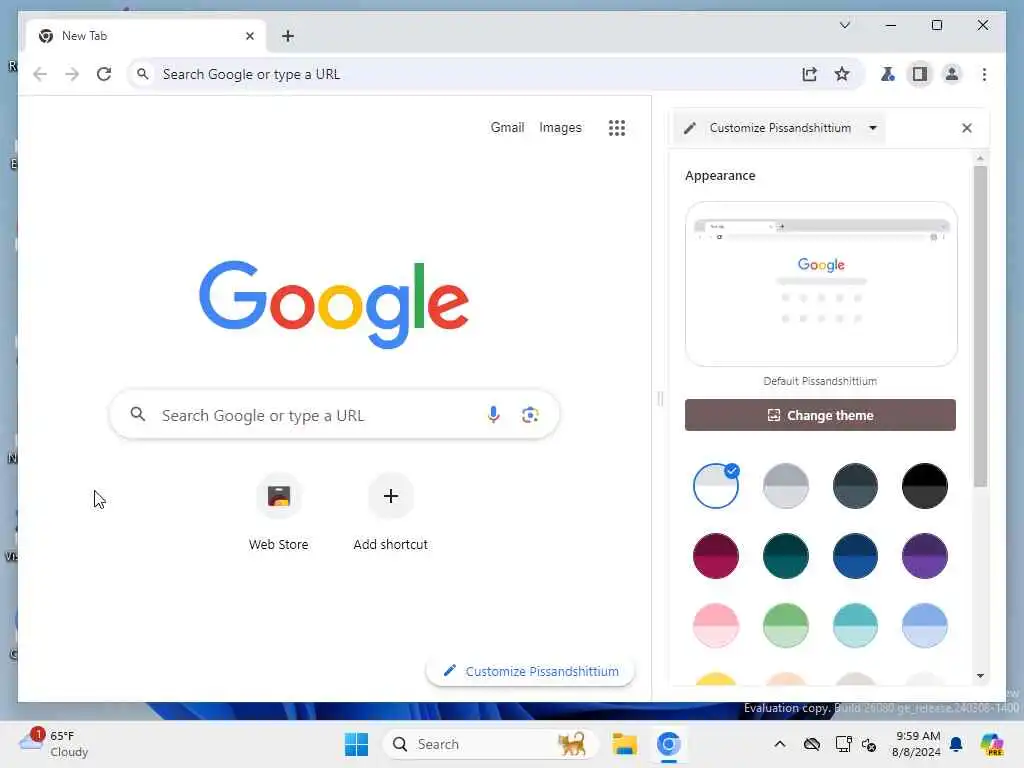Select the burgundy color swatch
This screenshot has height=768, width=1024.
[x=716, y=556]
